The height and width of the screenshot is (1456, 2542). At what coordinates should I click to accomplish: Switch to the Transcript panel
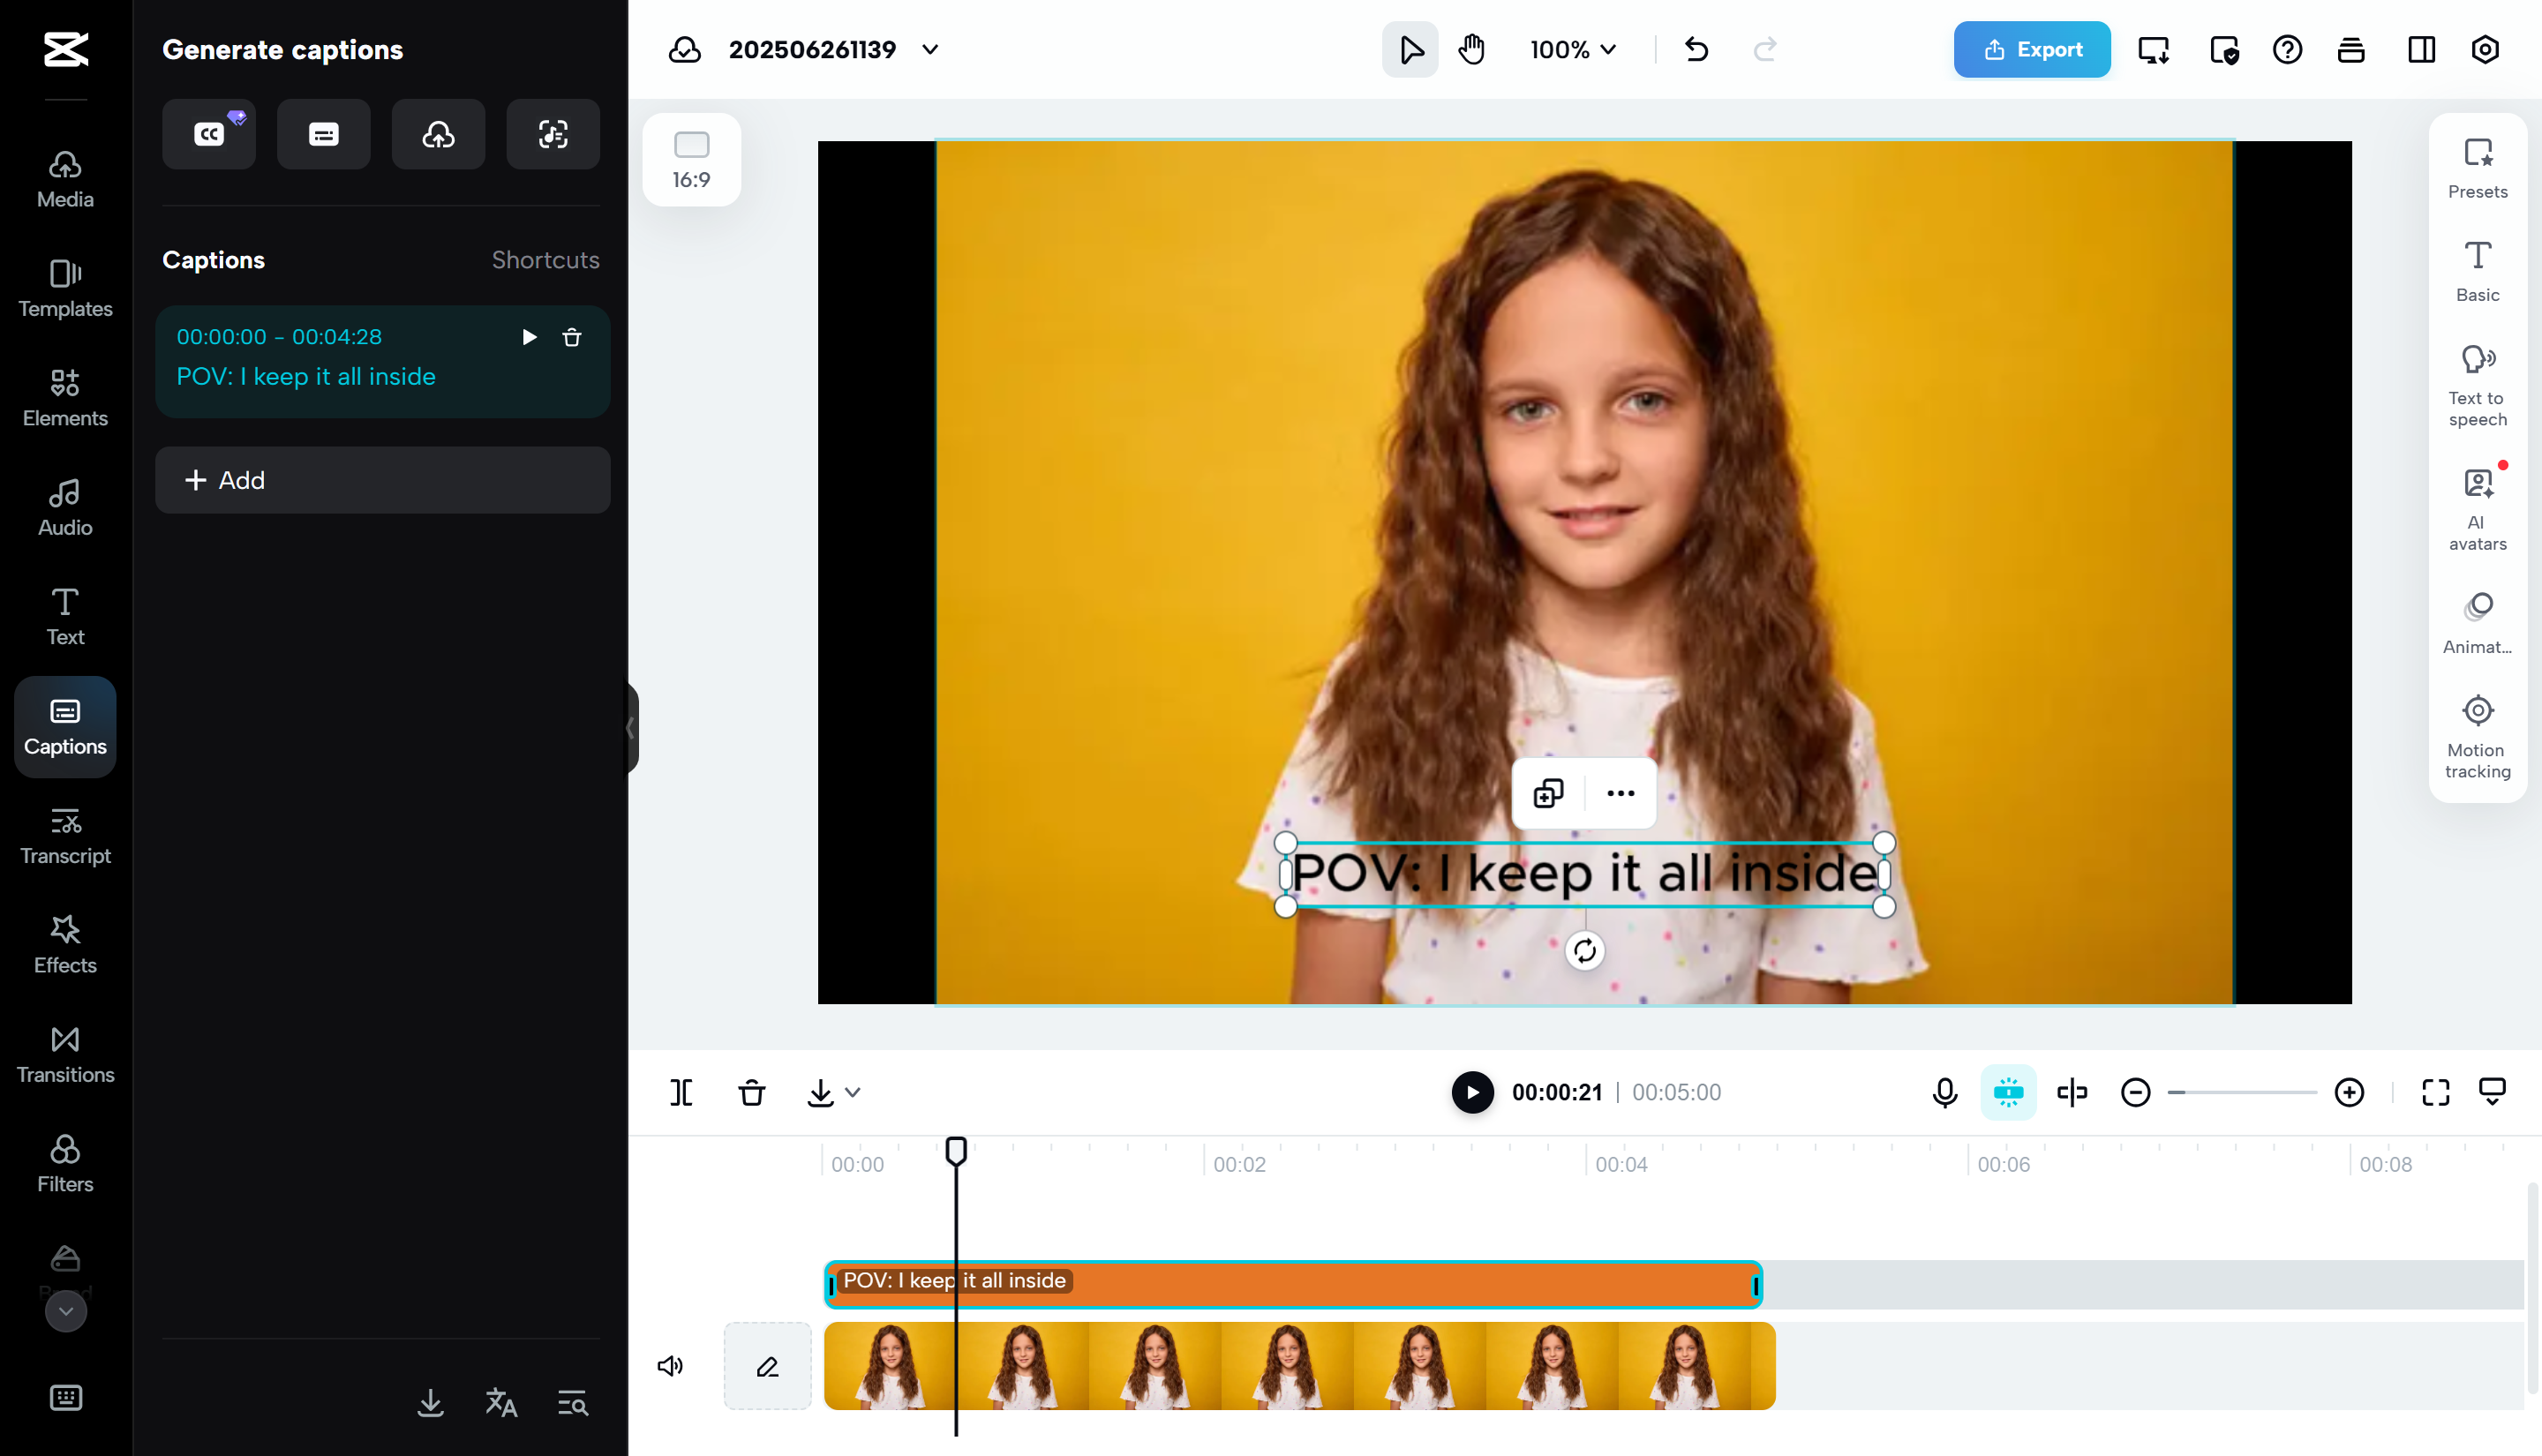65,836
